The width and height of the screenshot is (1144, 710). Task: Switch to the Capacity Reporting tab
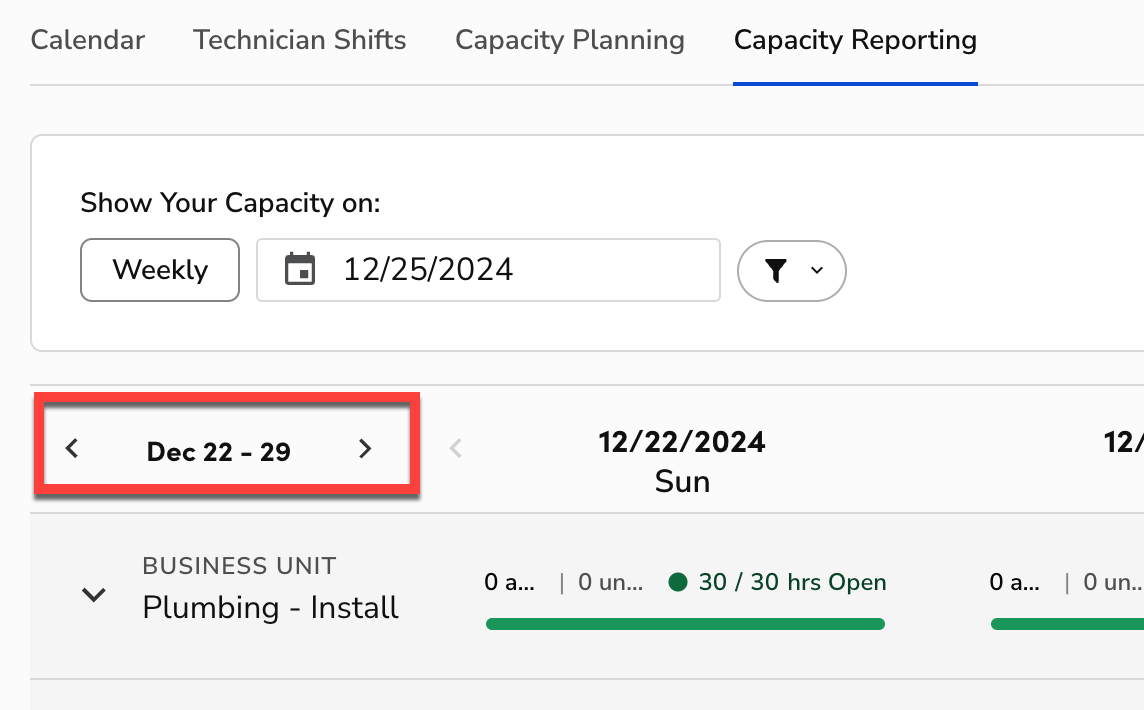pyautogui.click(x=855, y=40)
